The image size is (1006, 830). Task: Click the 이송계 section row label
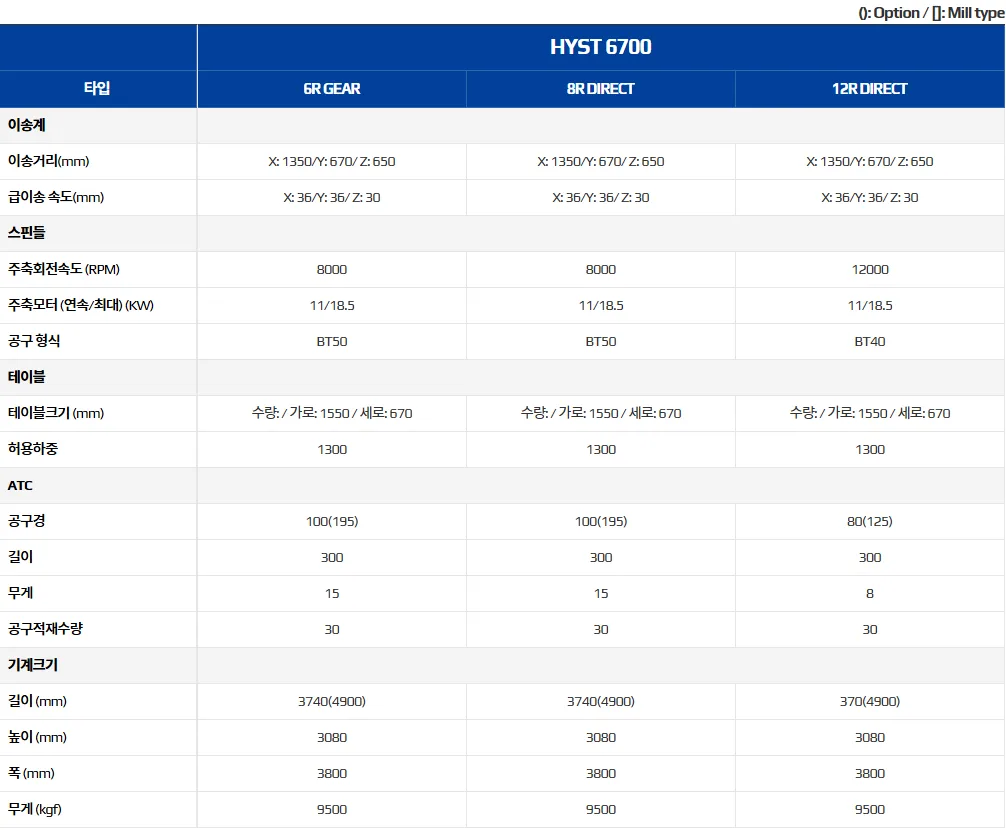(x=26, y=125)
